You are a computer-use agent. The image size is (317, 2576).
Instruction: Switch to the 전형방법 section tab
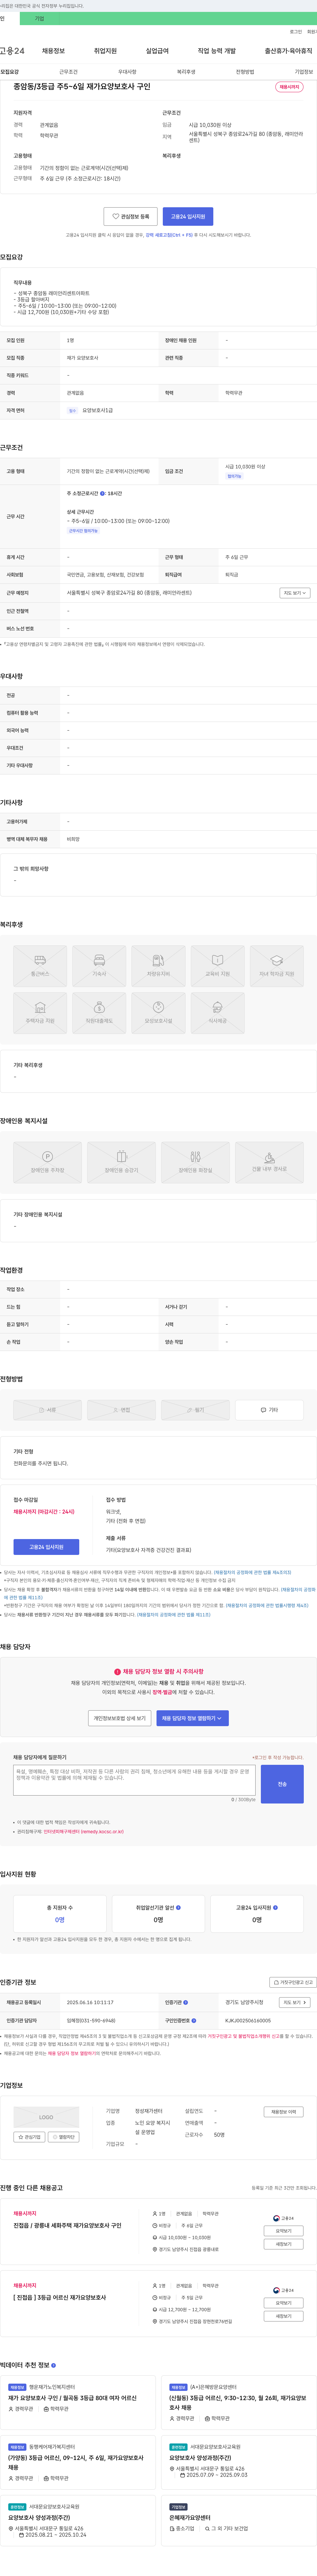pos(245,72)
